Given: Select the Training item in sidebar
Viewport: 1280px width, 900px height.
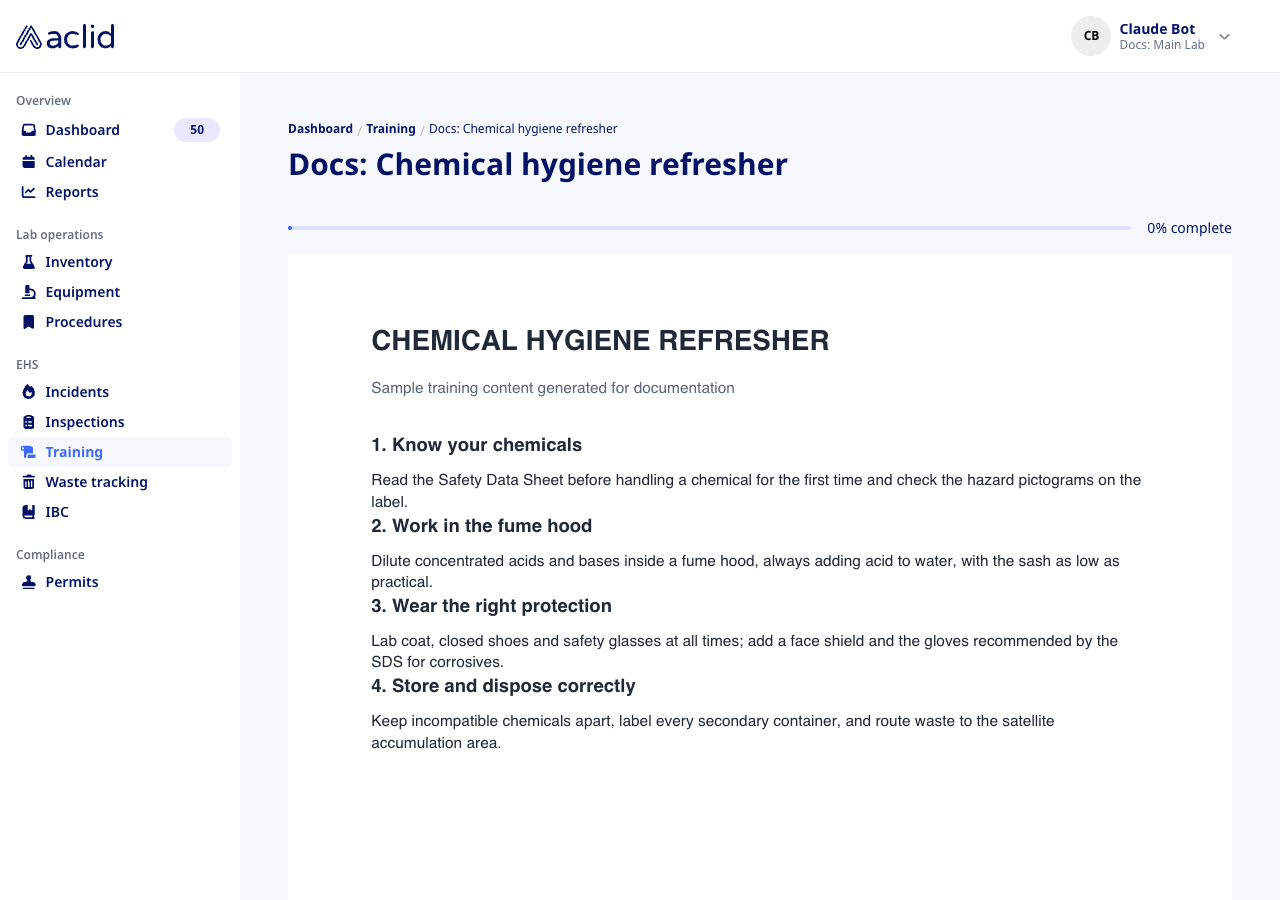Looking at the screenshot, I should tap(120, 452).
